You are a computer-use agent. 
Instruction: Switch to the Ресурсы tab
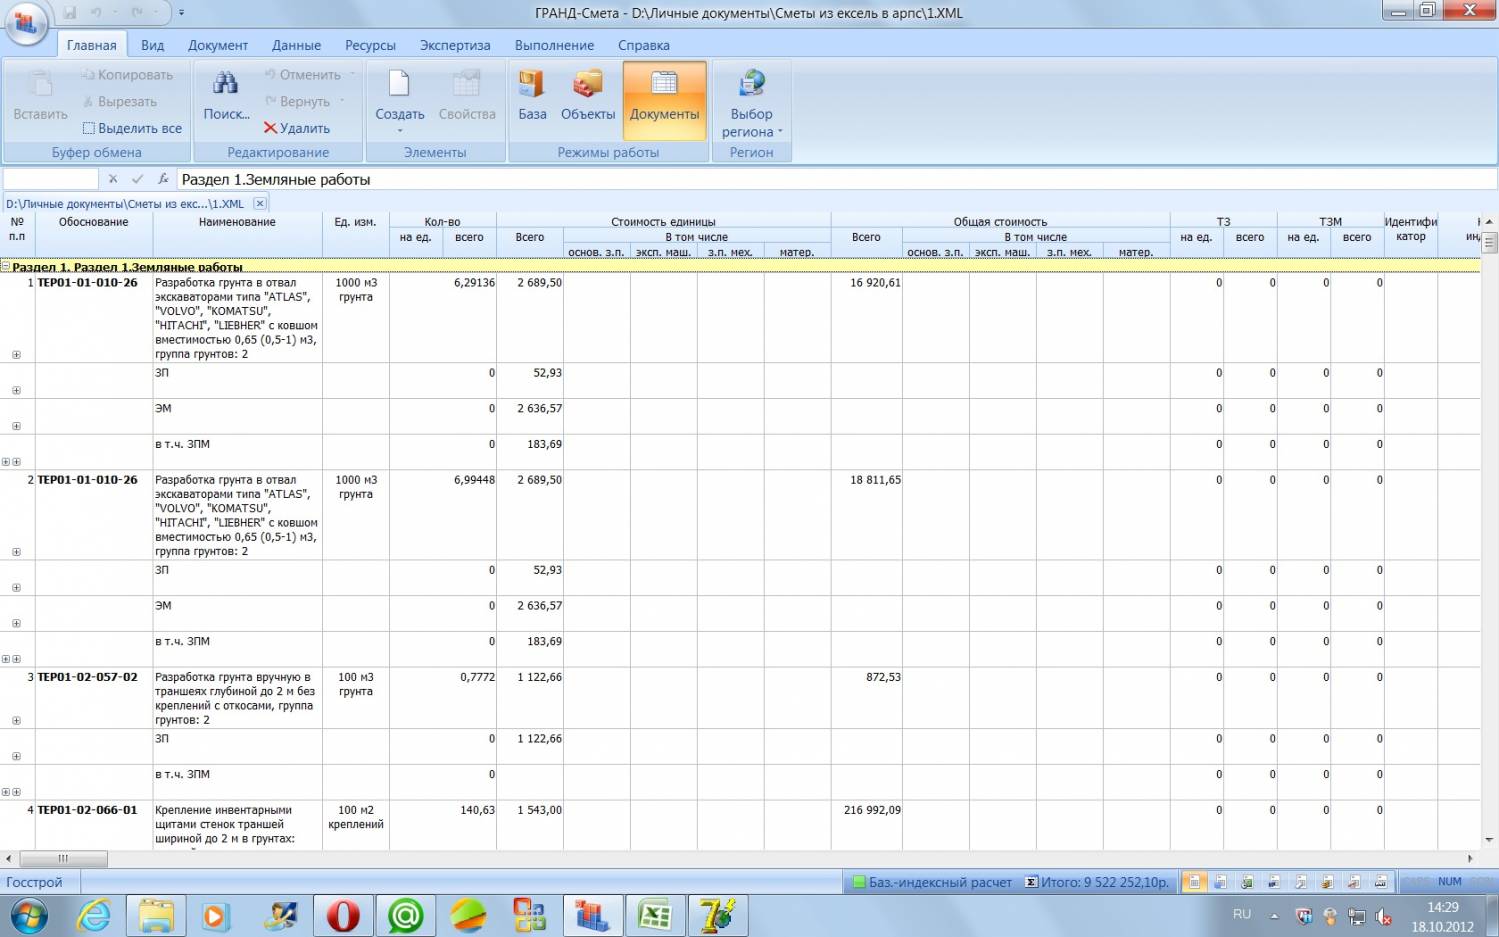[370, 45]
